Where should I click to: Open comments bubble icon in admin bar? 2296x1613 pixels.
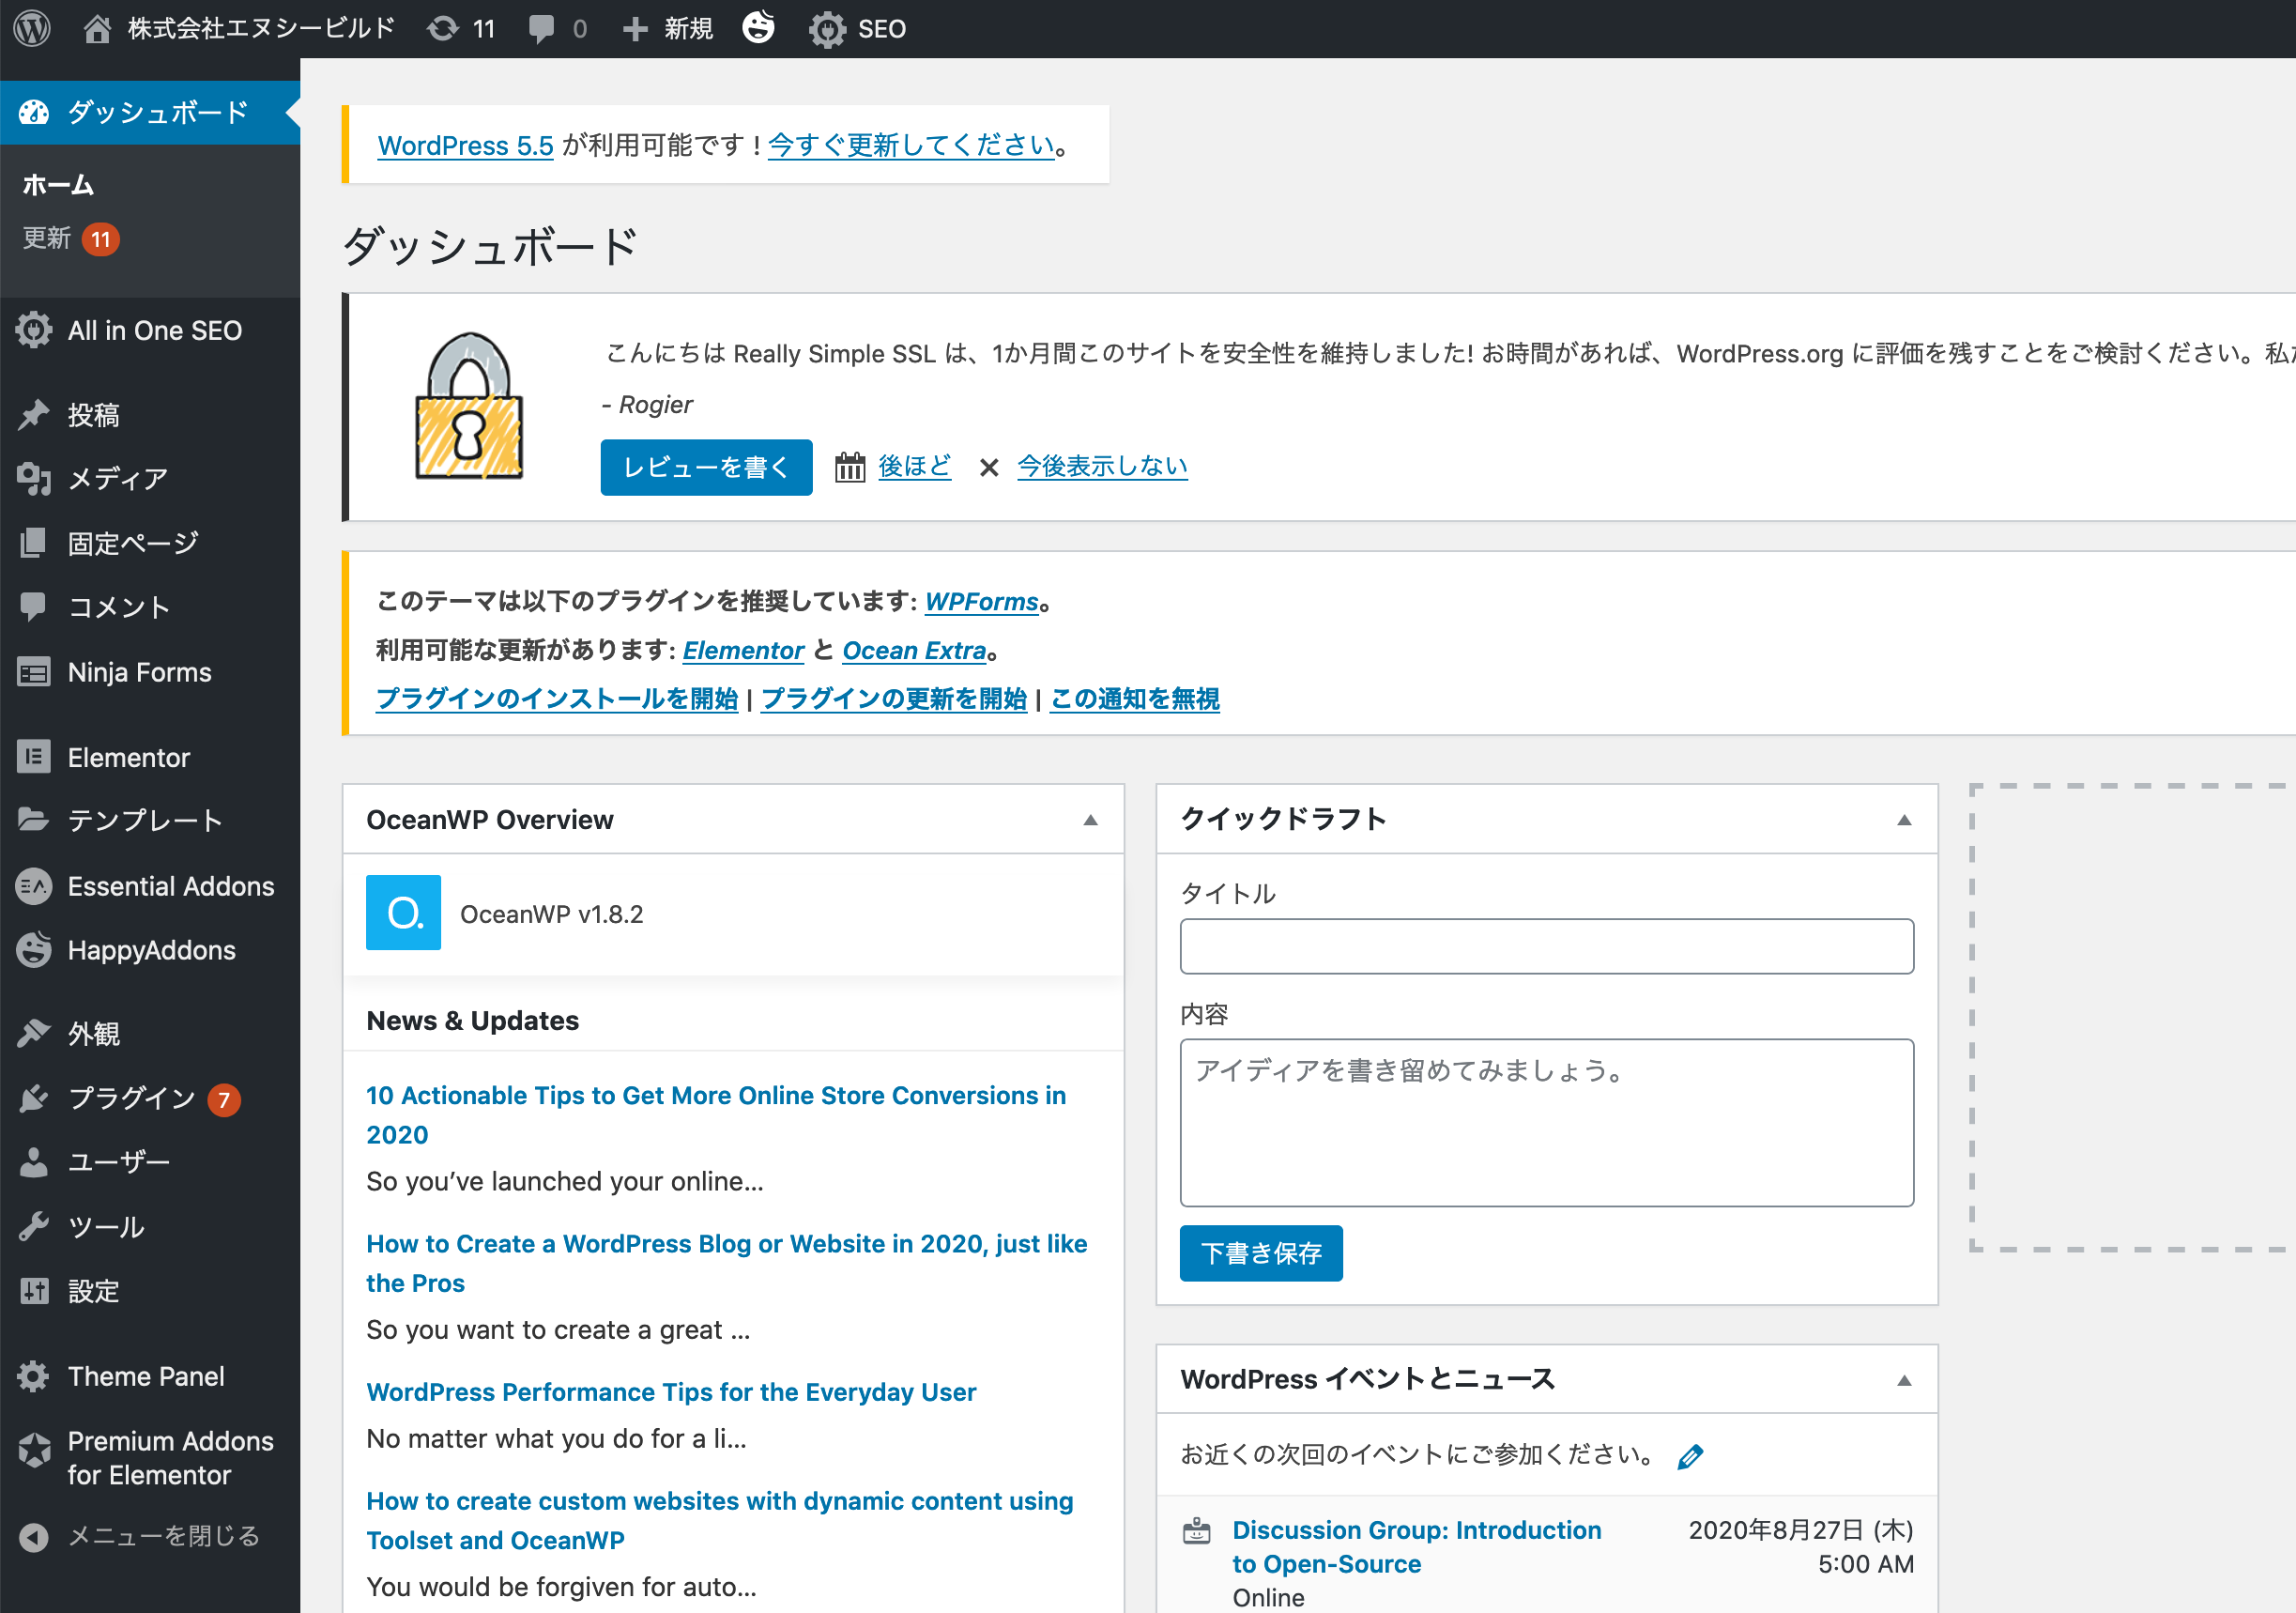tap(541, 29)
